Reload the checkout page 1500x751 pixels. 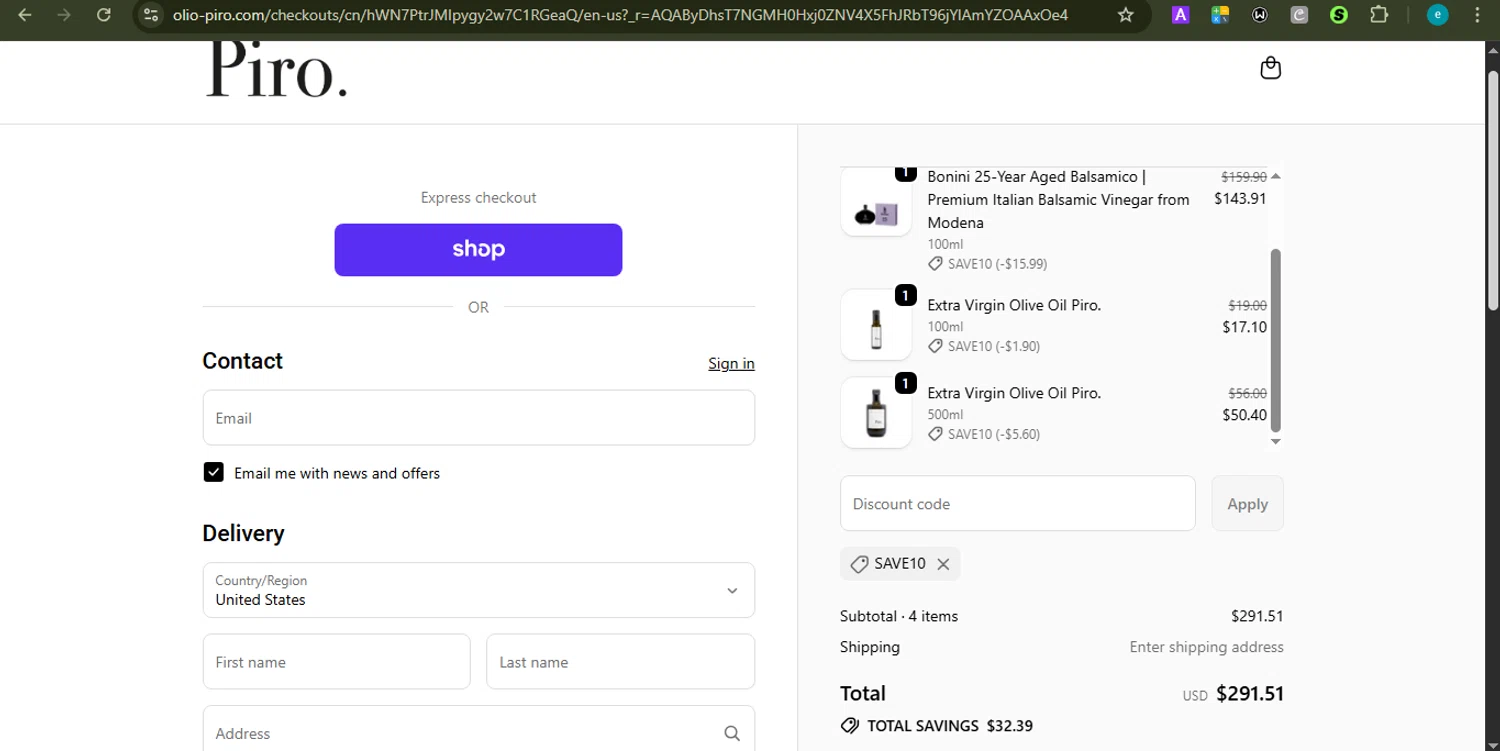pos(104,15)
